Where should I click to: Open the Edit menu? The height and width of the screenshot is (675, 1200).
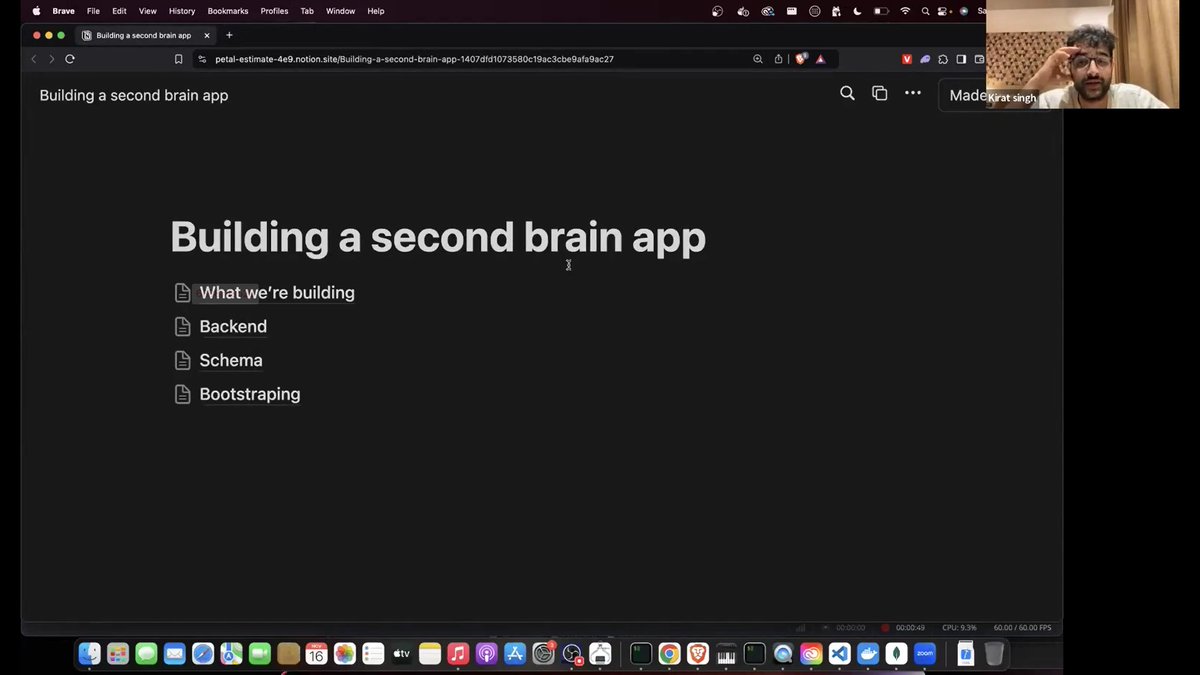pos(119,11)
